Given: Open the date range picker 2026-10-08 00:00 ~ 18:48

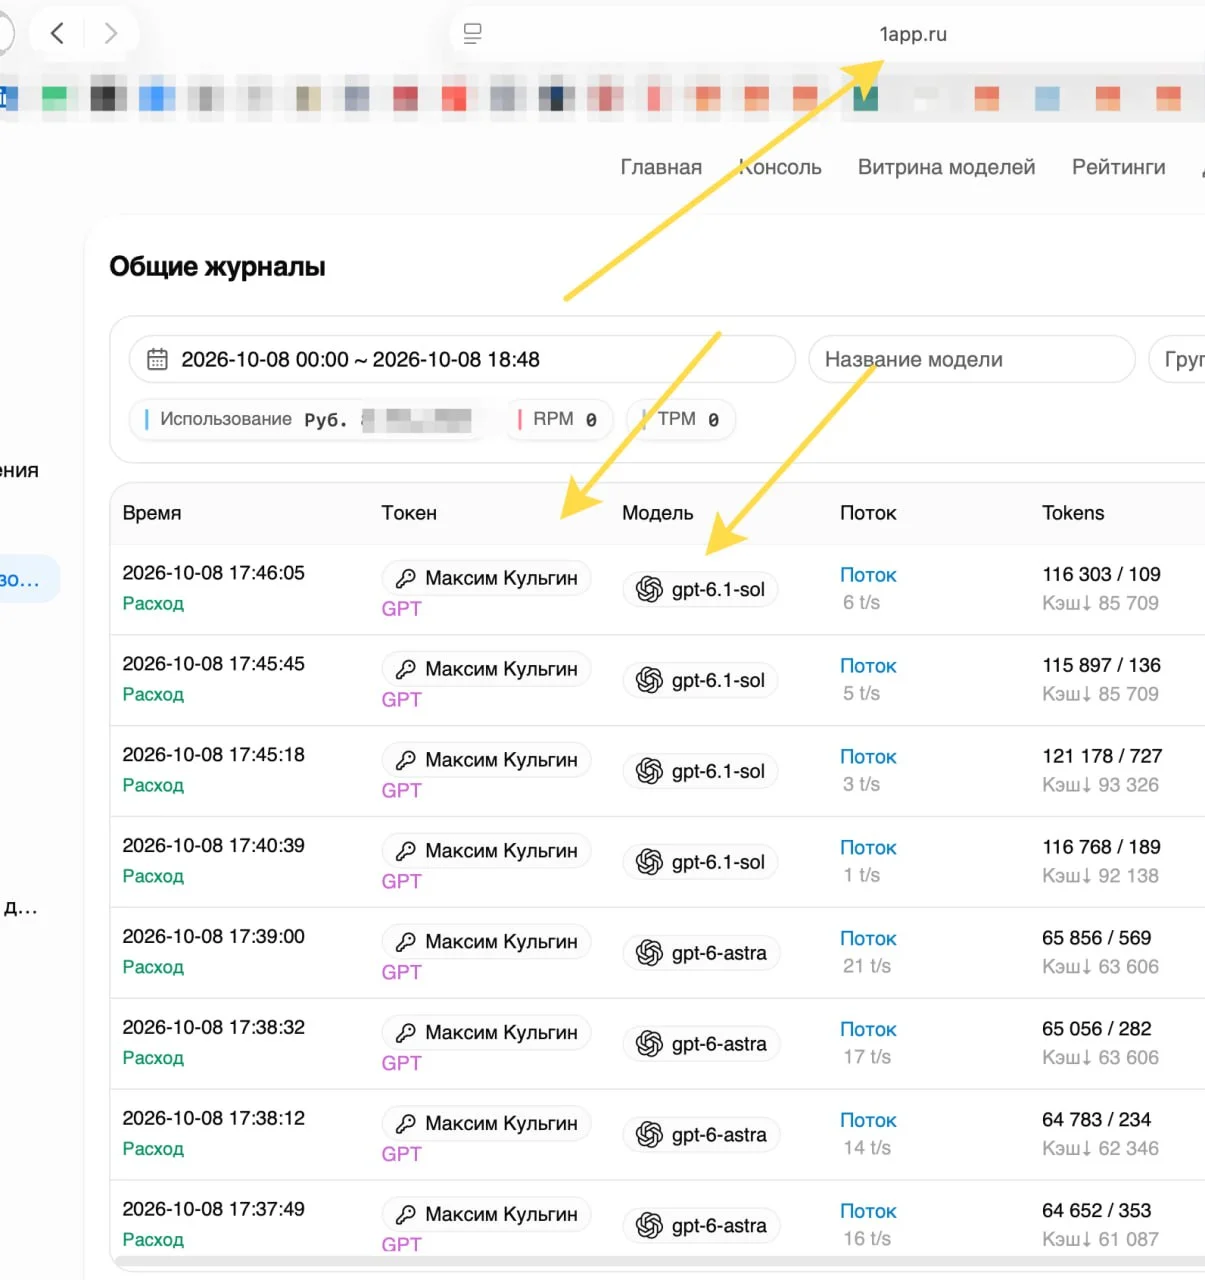Looking at the screenshot, I should [462, 359].
